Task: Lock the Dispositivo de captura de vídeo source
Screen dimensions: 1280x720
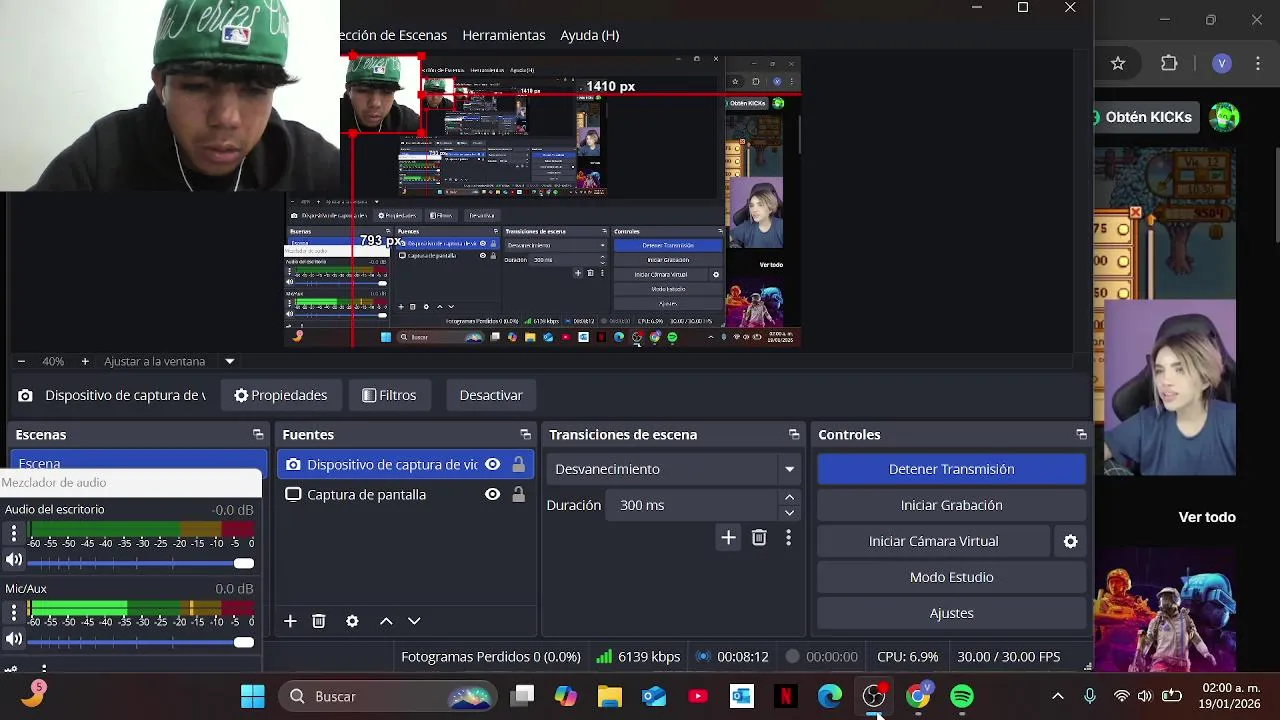Action: click(518, 465)
